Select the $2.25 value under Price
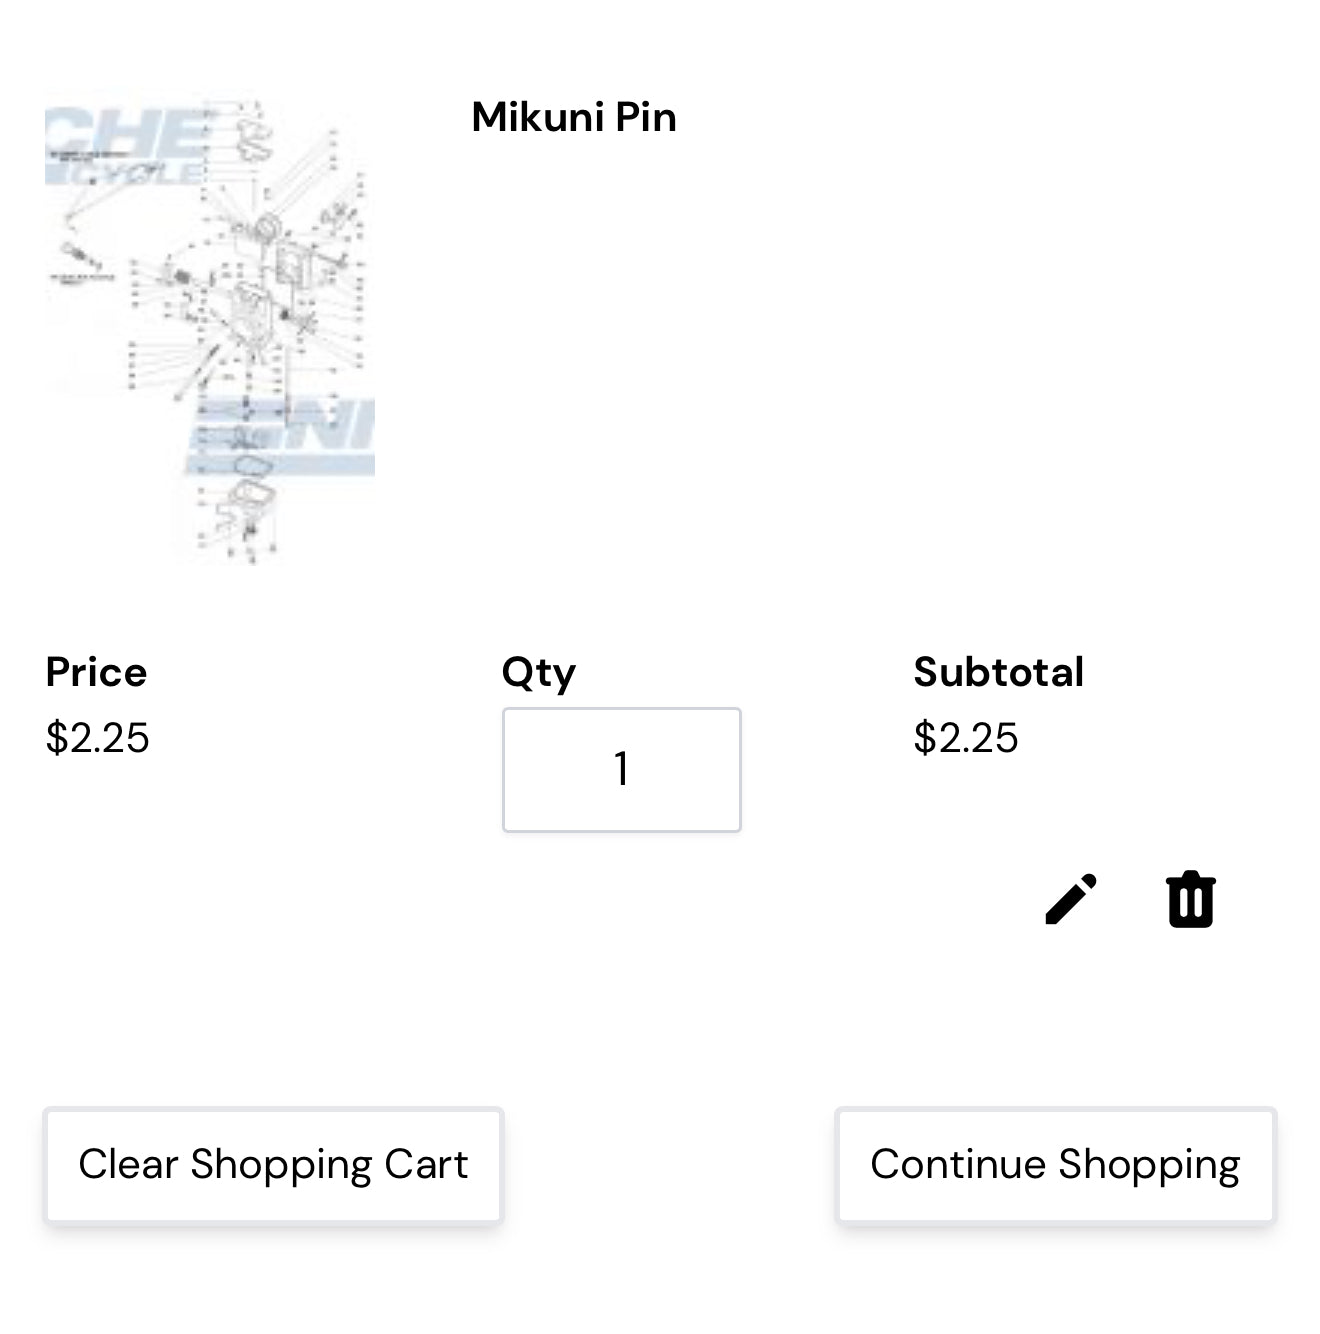This screenshot has width=1320, height=1334. coord(97,738)
